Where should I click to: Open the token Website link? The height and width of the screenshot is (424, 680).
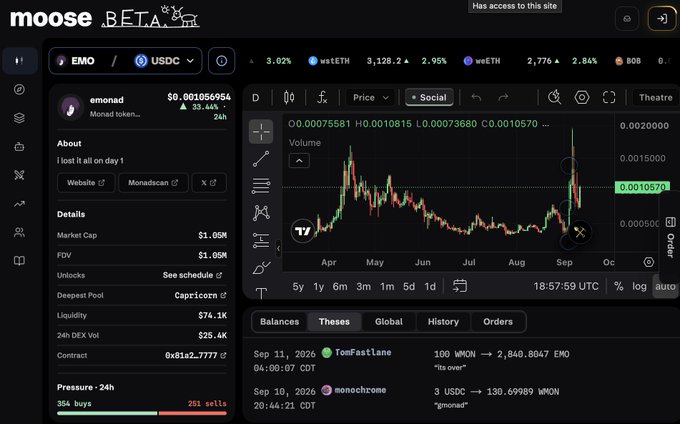pyautogui.click(x=86, y=183)
